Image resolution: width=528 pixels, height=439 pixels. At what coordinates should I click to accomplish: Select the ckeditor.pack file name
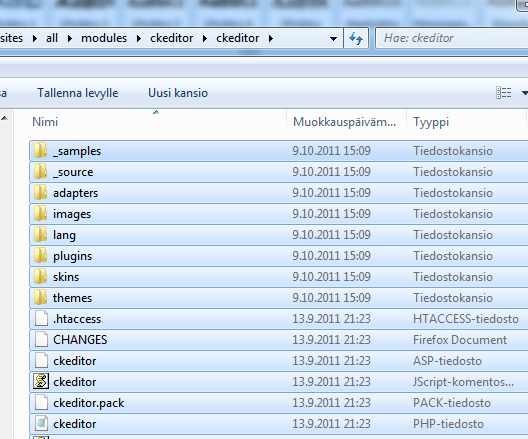(89, 403)
